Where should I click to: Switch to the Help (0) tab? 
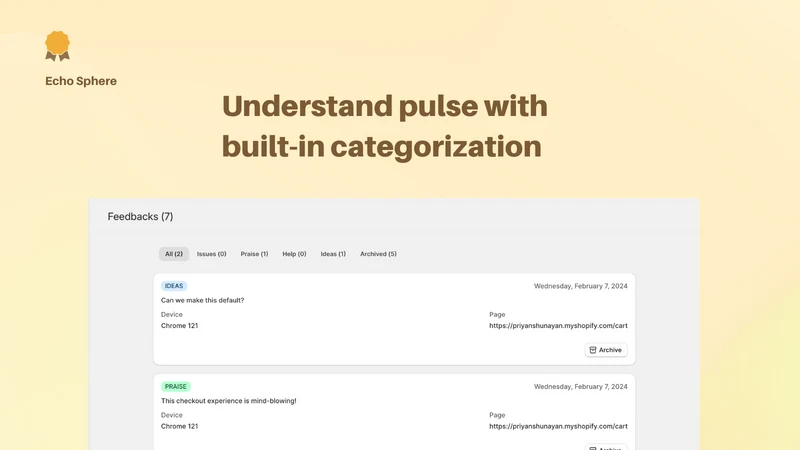(x=294, y=254)
